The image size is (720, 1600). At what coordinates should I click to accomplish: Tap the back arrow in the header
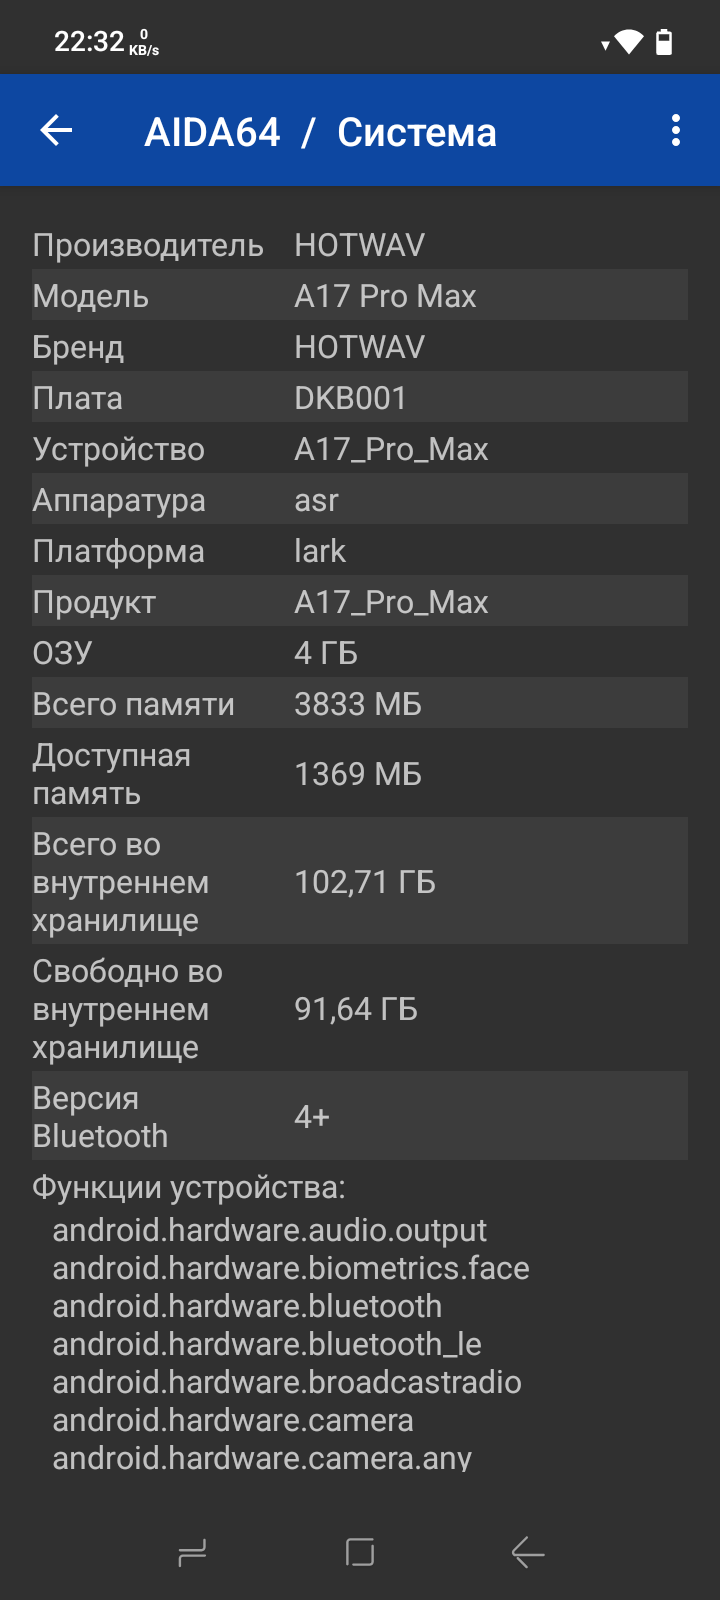click(57, 130)
